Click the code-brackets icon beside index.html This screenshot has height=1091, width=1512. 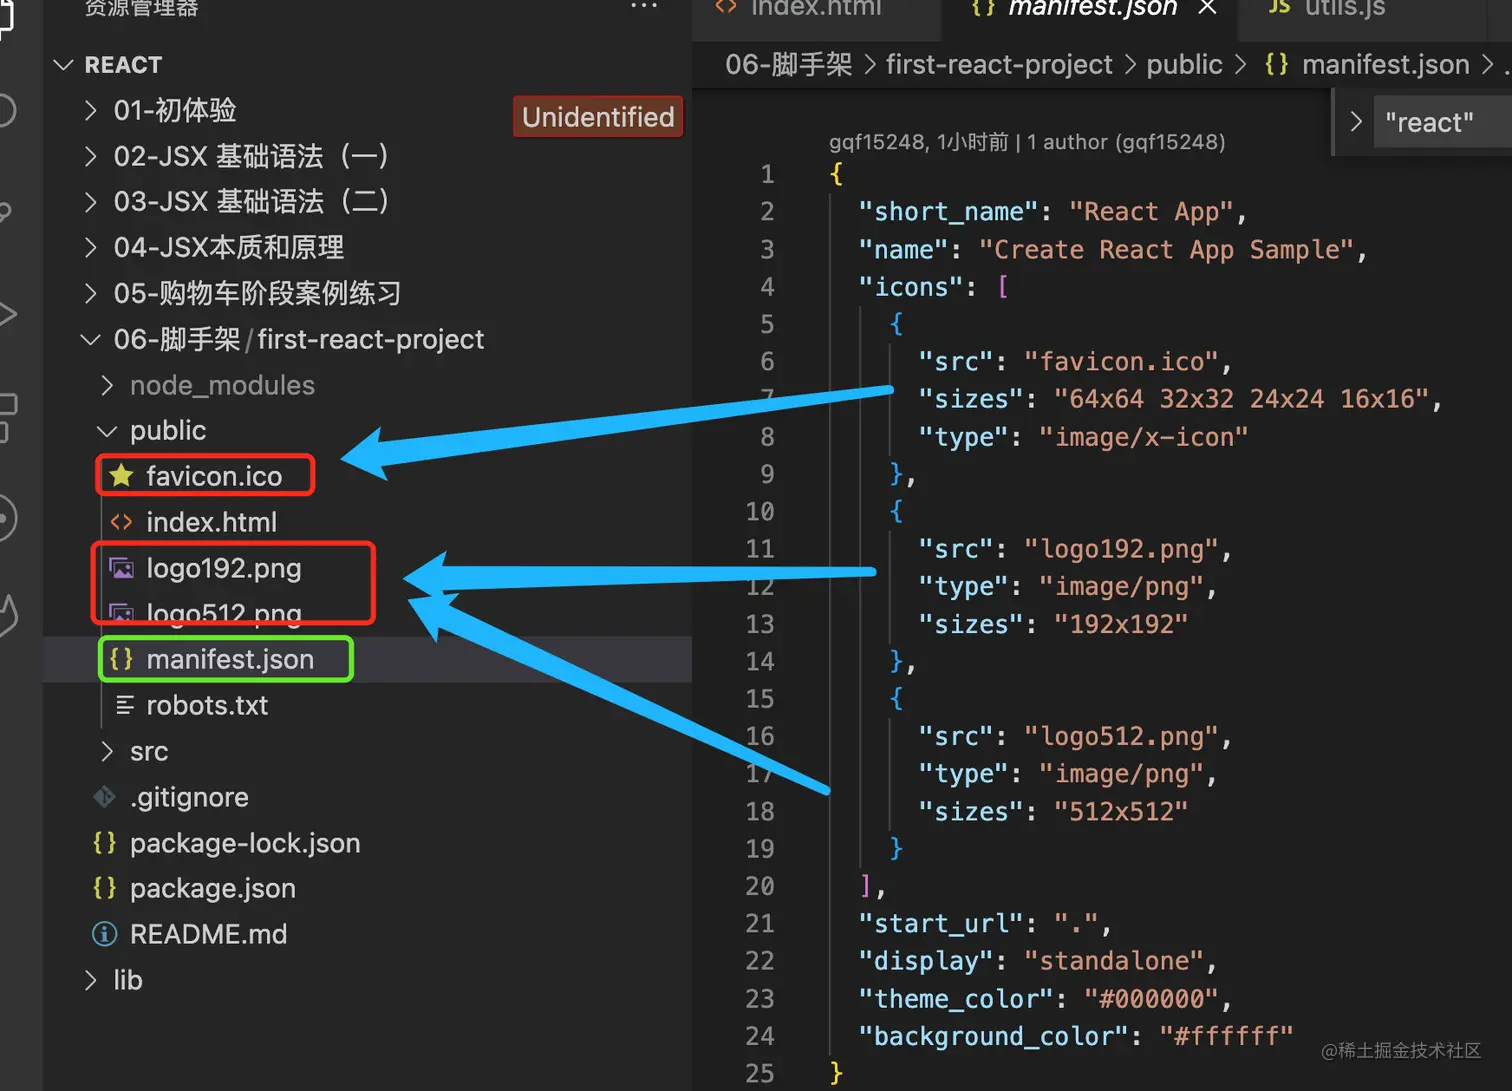[122, 522]
